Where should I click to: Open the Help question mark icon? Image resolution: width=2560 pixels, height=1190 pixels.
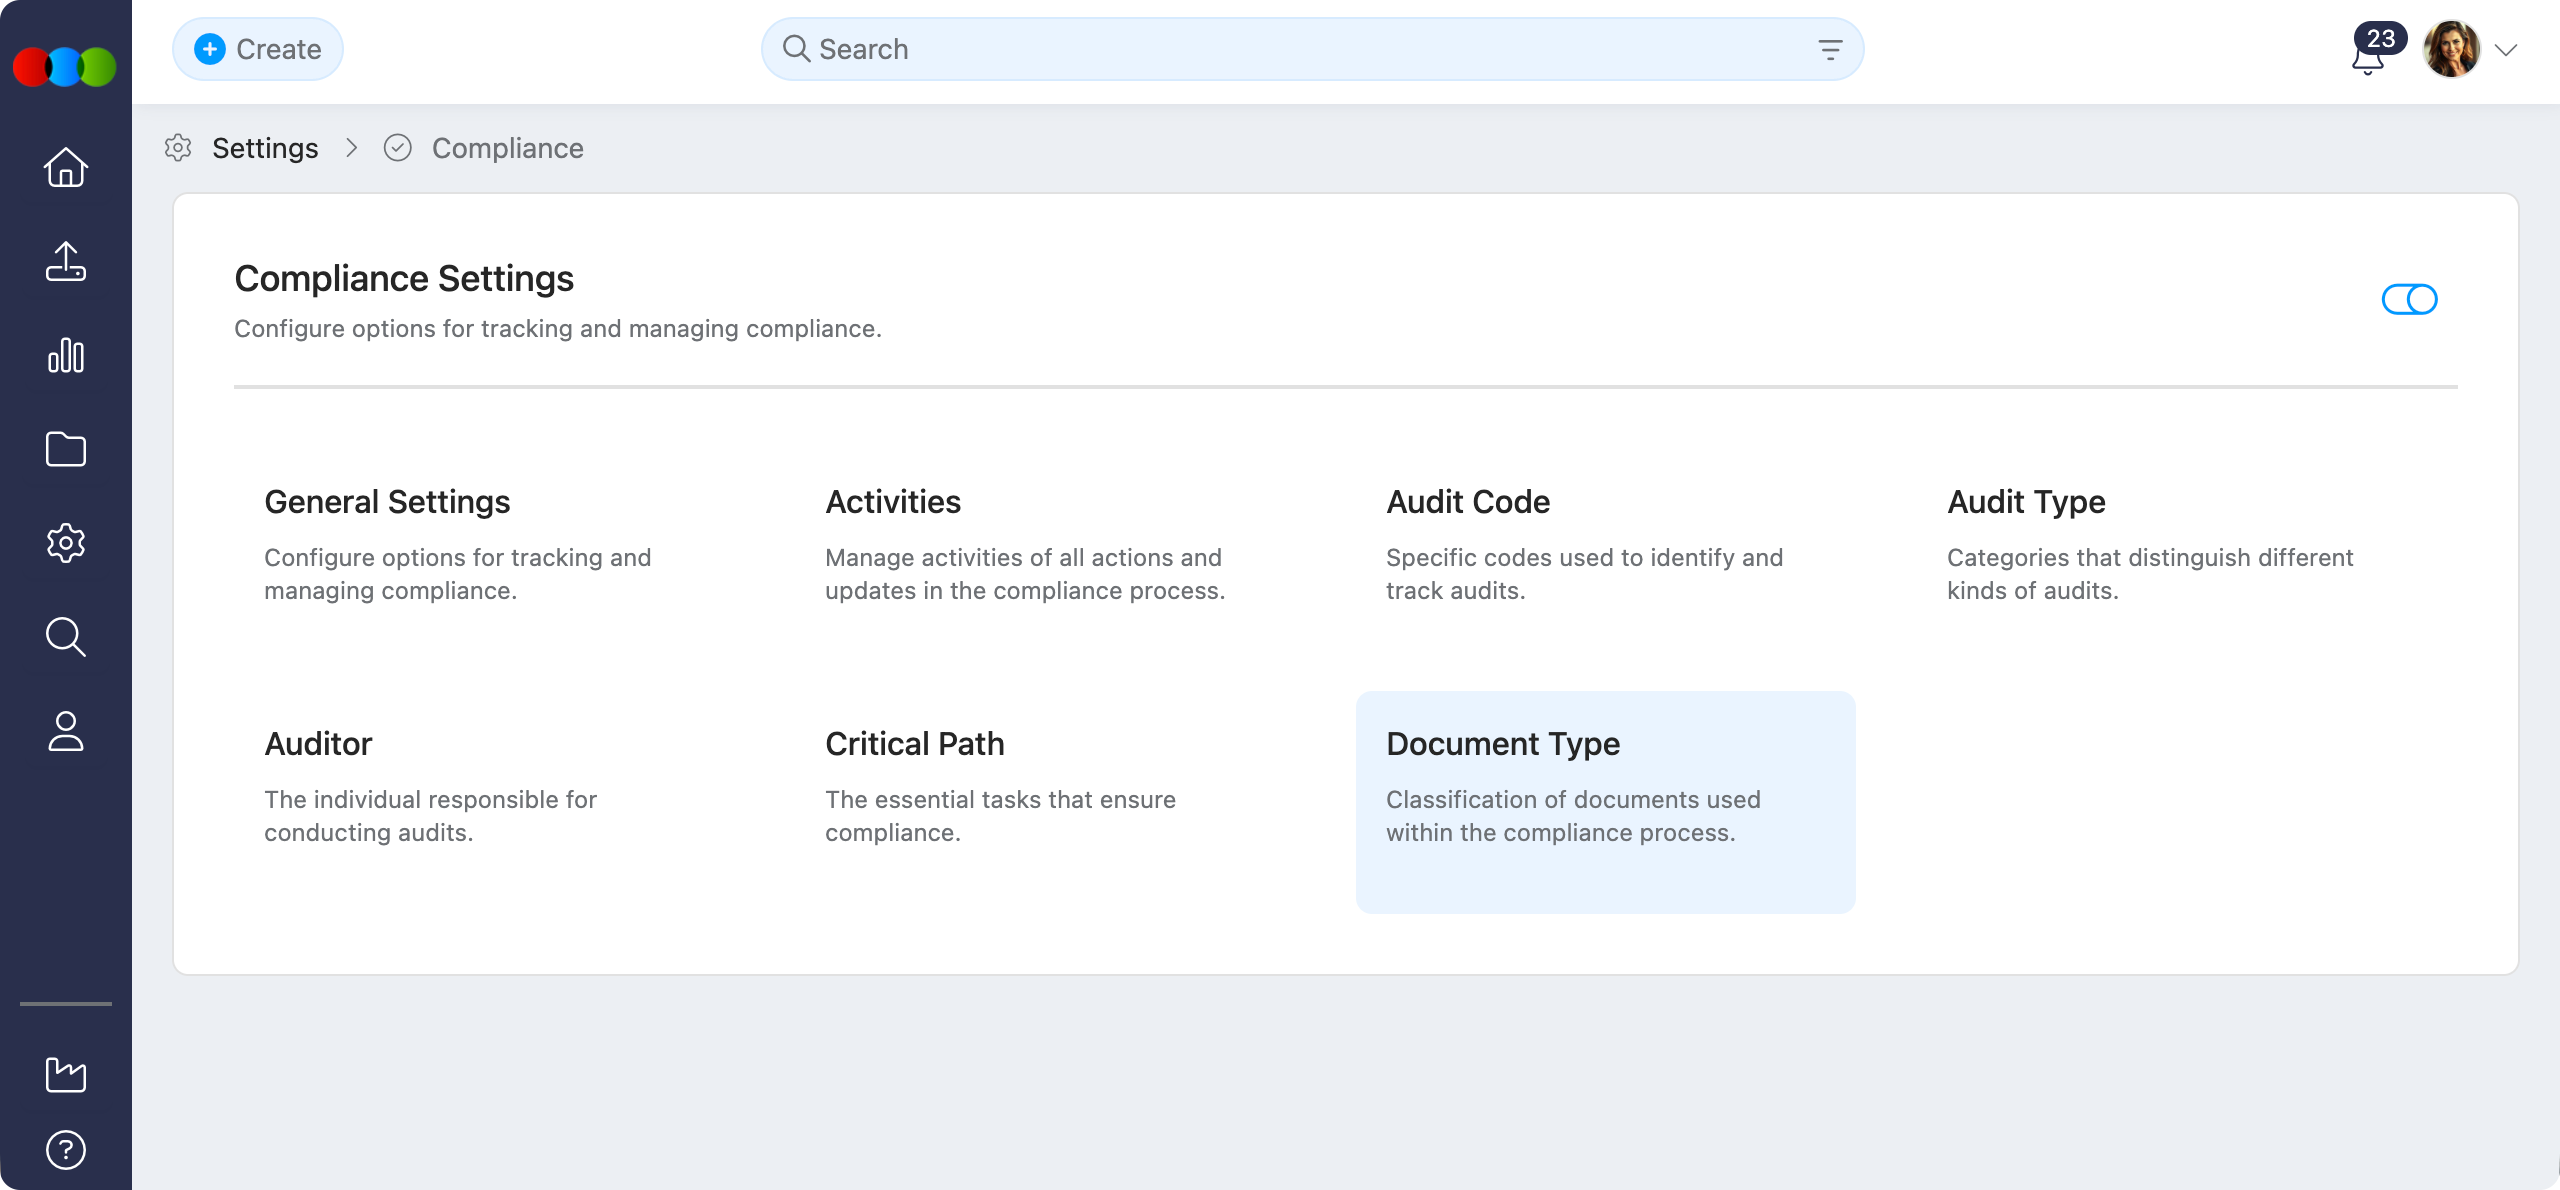click(65, 1148)
